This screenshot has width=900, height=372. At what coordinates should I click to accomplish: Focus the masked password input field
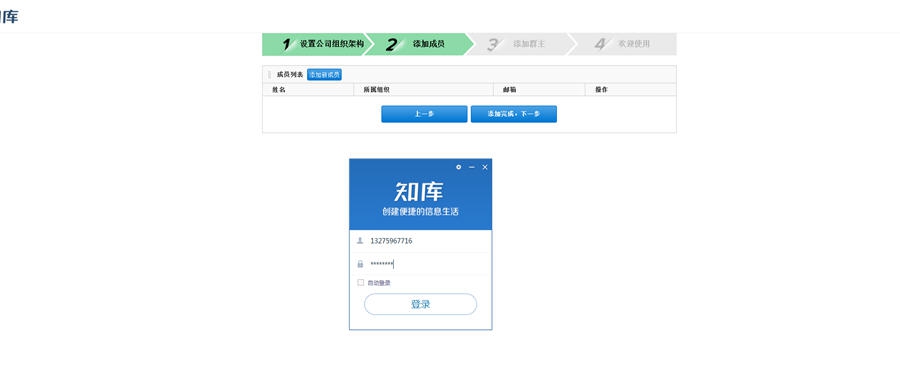pos(421,264)
